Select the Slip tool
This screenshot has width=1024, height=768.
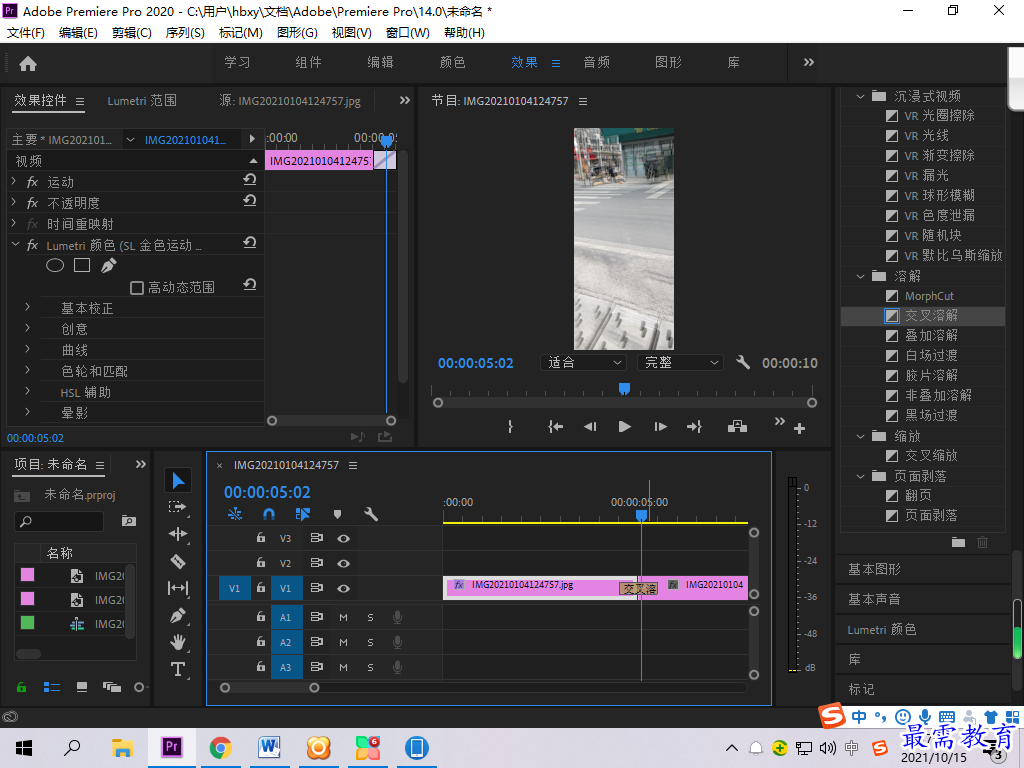click(178, 588)
